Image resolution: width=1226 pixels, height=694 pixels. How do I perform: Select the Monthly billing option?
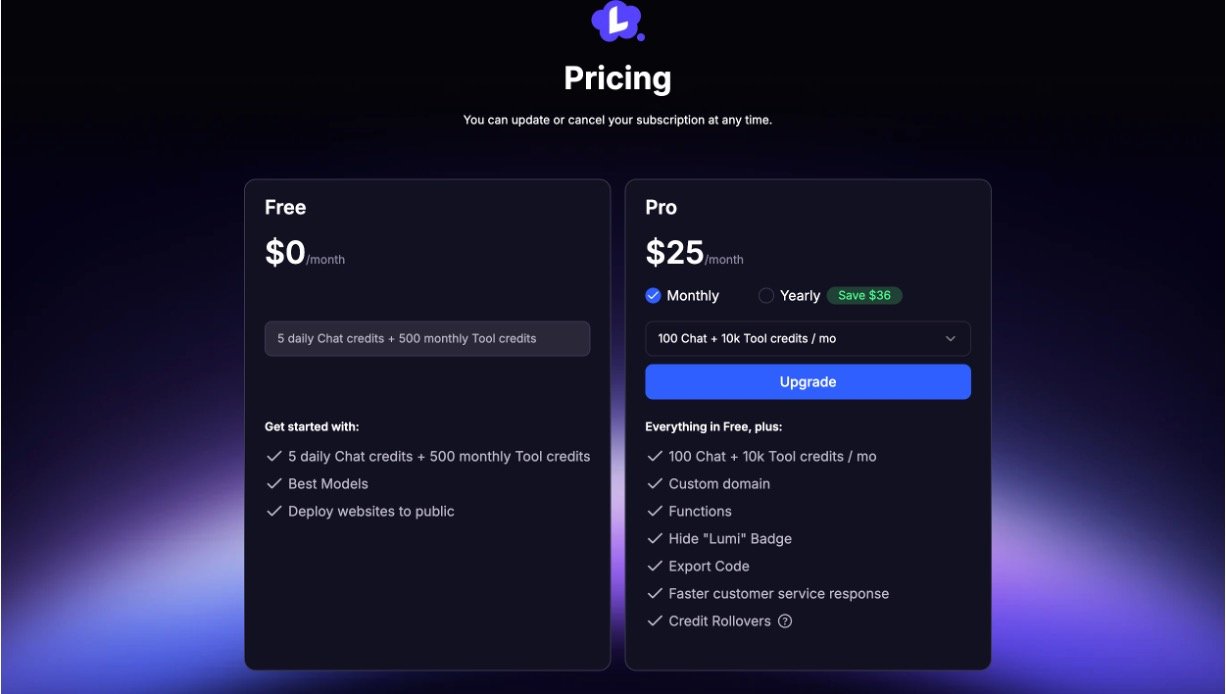pos(654,296)
